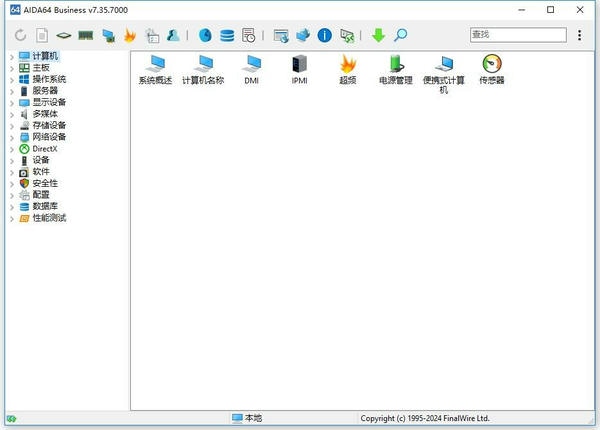Open the scheduled report clock toolbar icon
This screenshot has width=600, height=430.
coord(249,35)
